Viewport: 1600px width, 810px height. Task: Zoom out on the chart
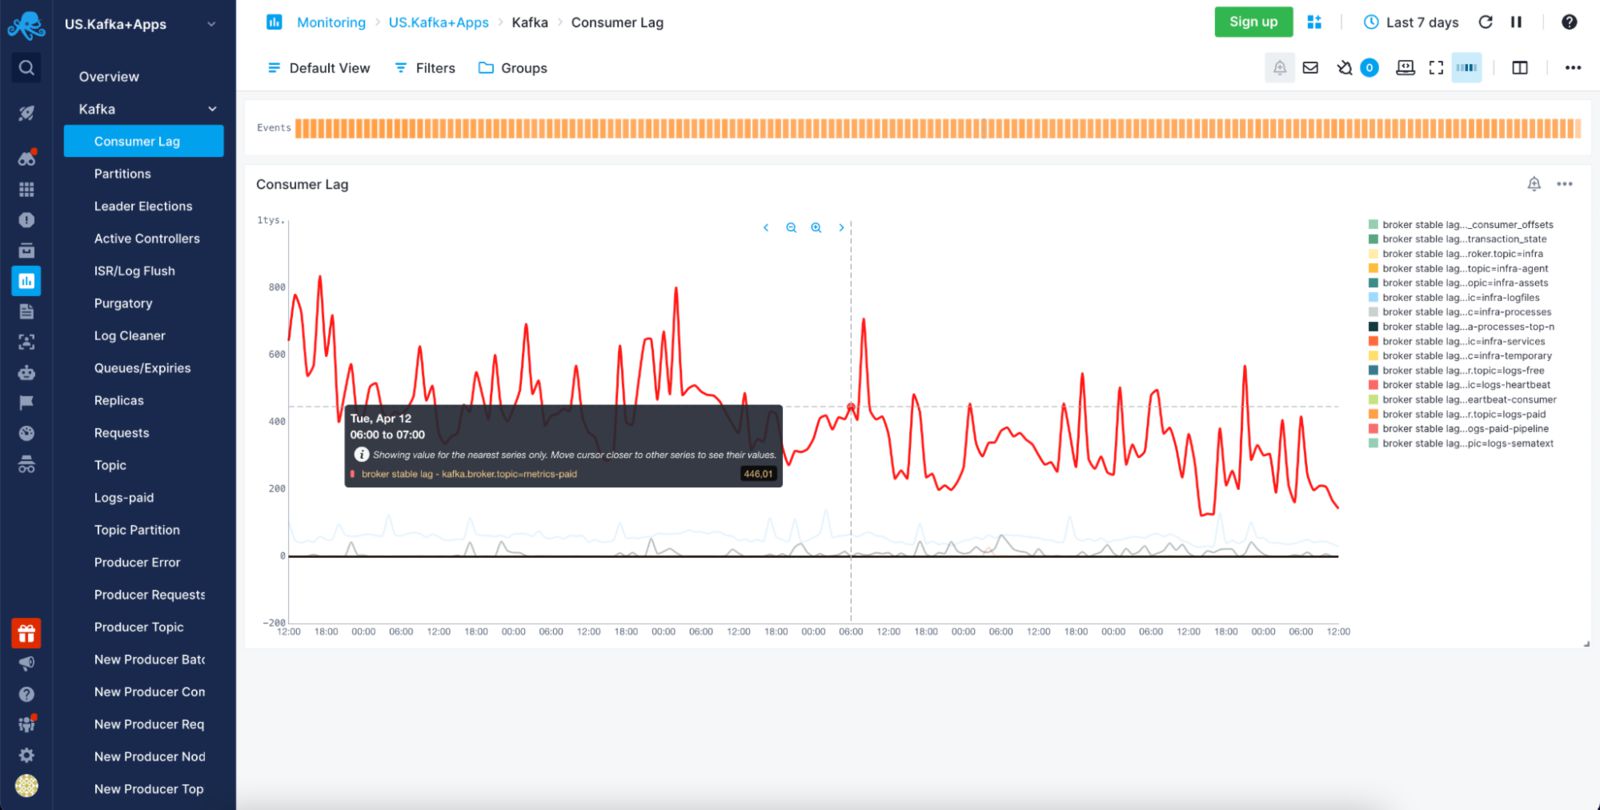click(791, 228)
